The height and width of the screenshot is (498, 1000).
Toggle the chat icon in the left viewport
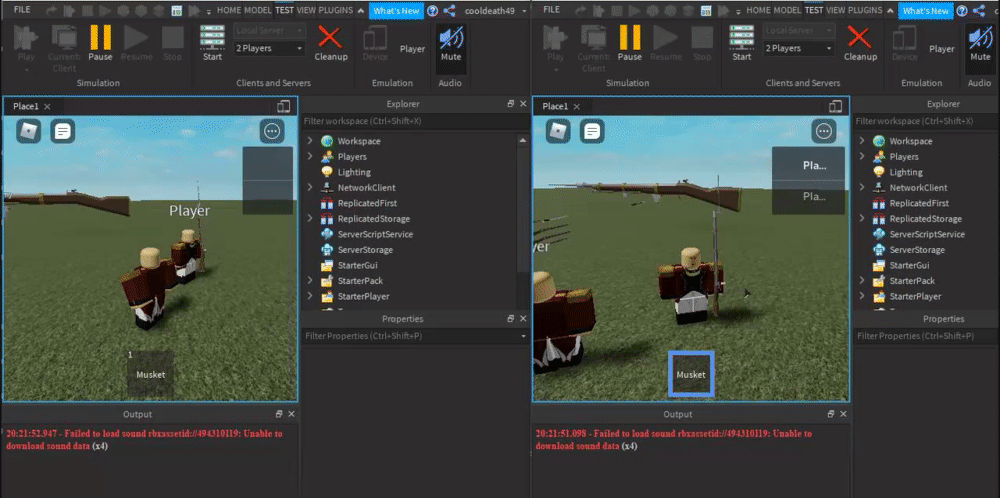[62, 131]
